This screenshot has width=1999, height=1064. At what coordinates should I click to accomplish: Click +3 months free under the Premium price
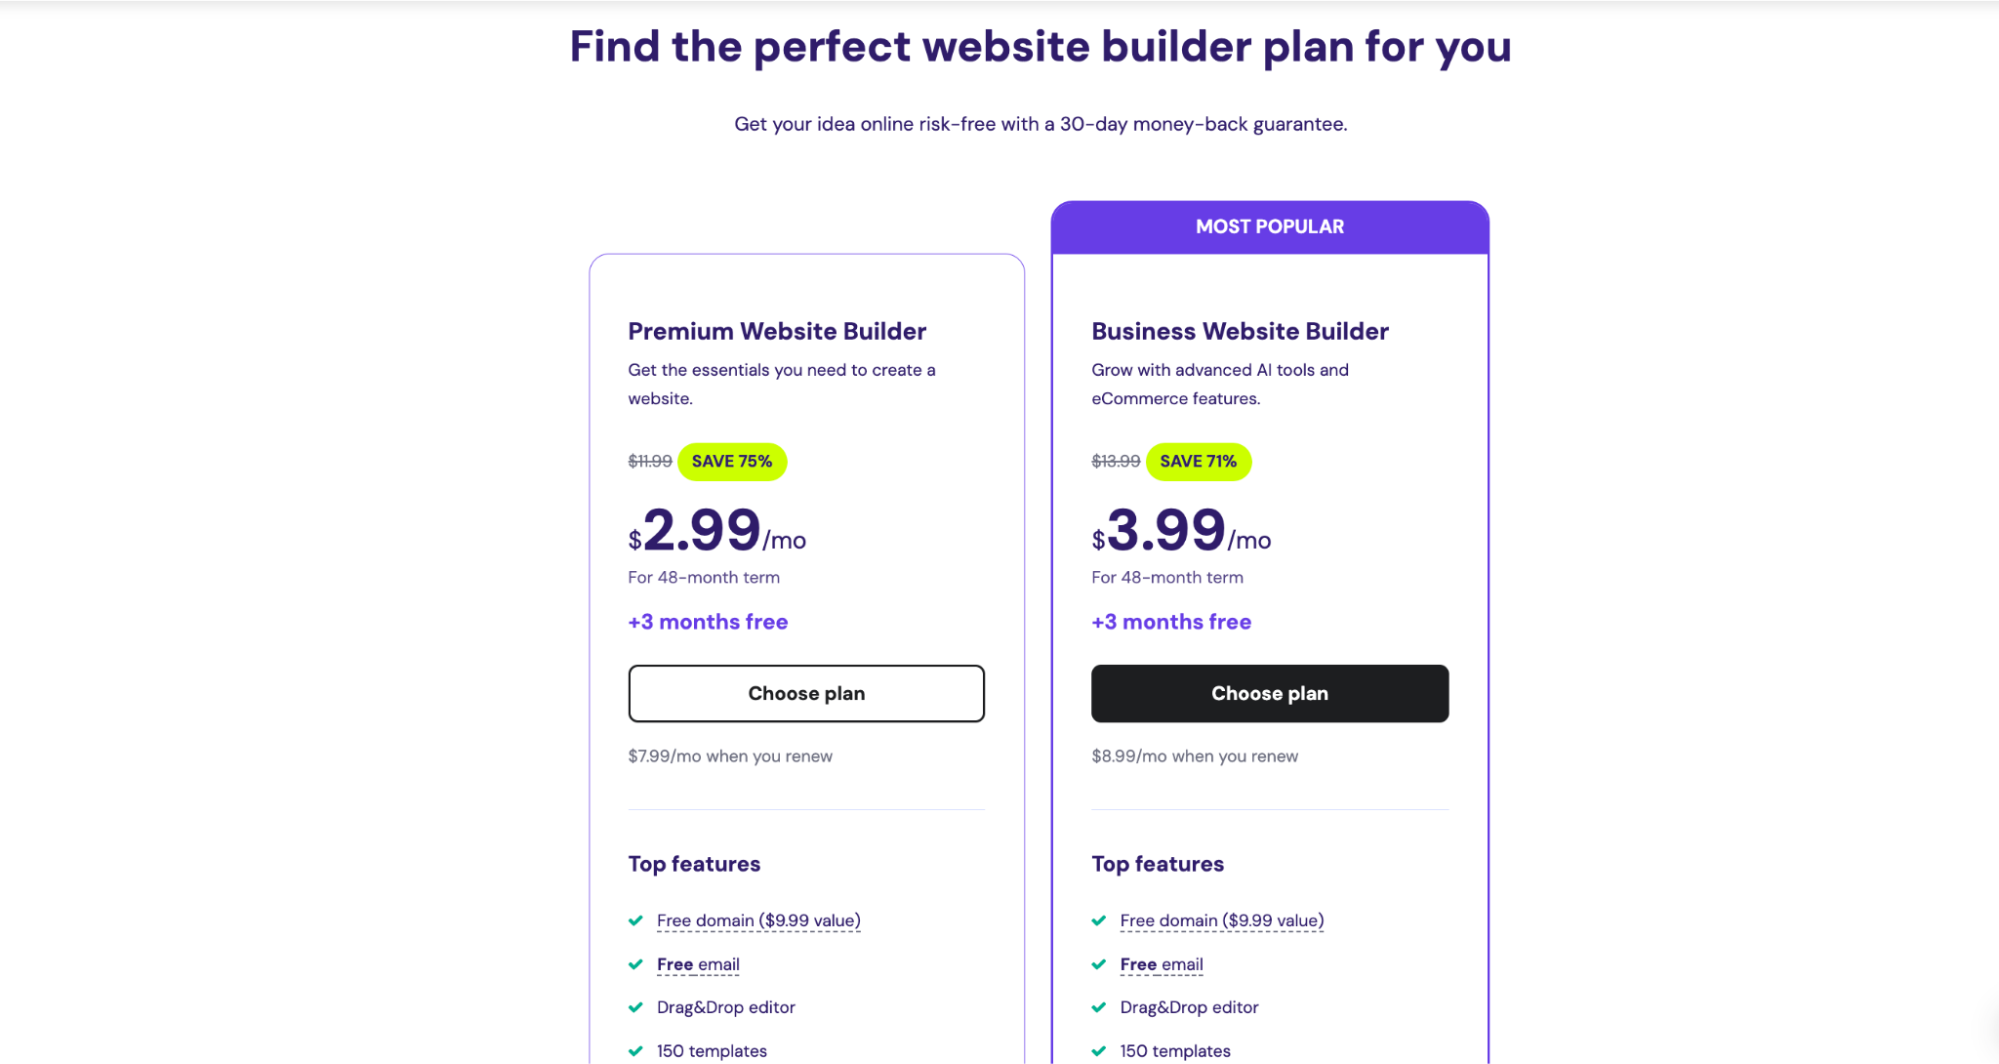point(707,621)
